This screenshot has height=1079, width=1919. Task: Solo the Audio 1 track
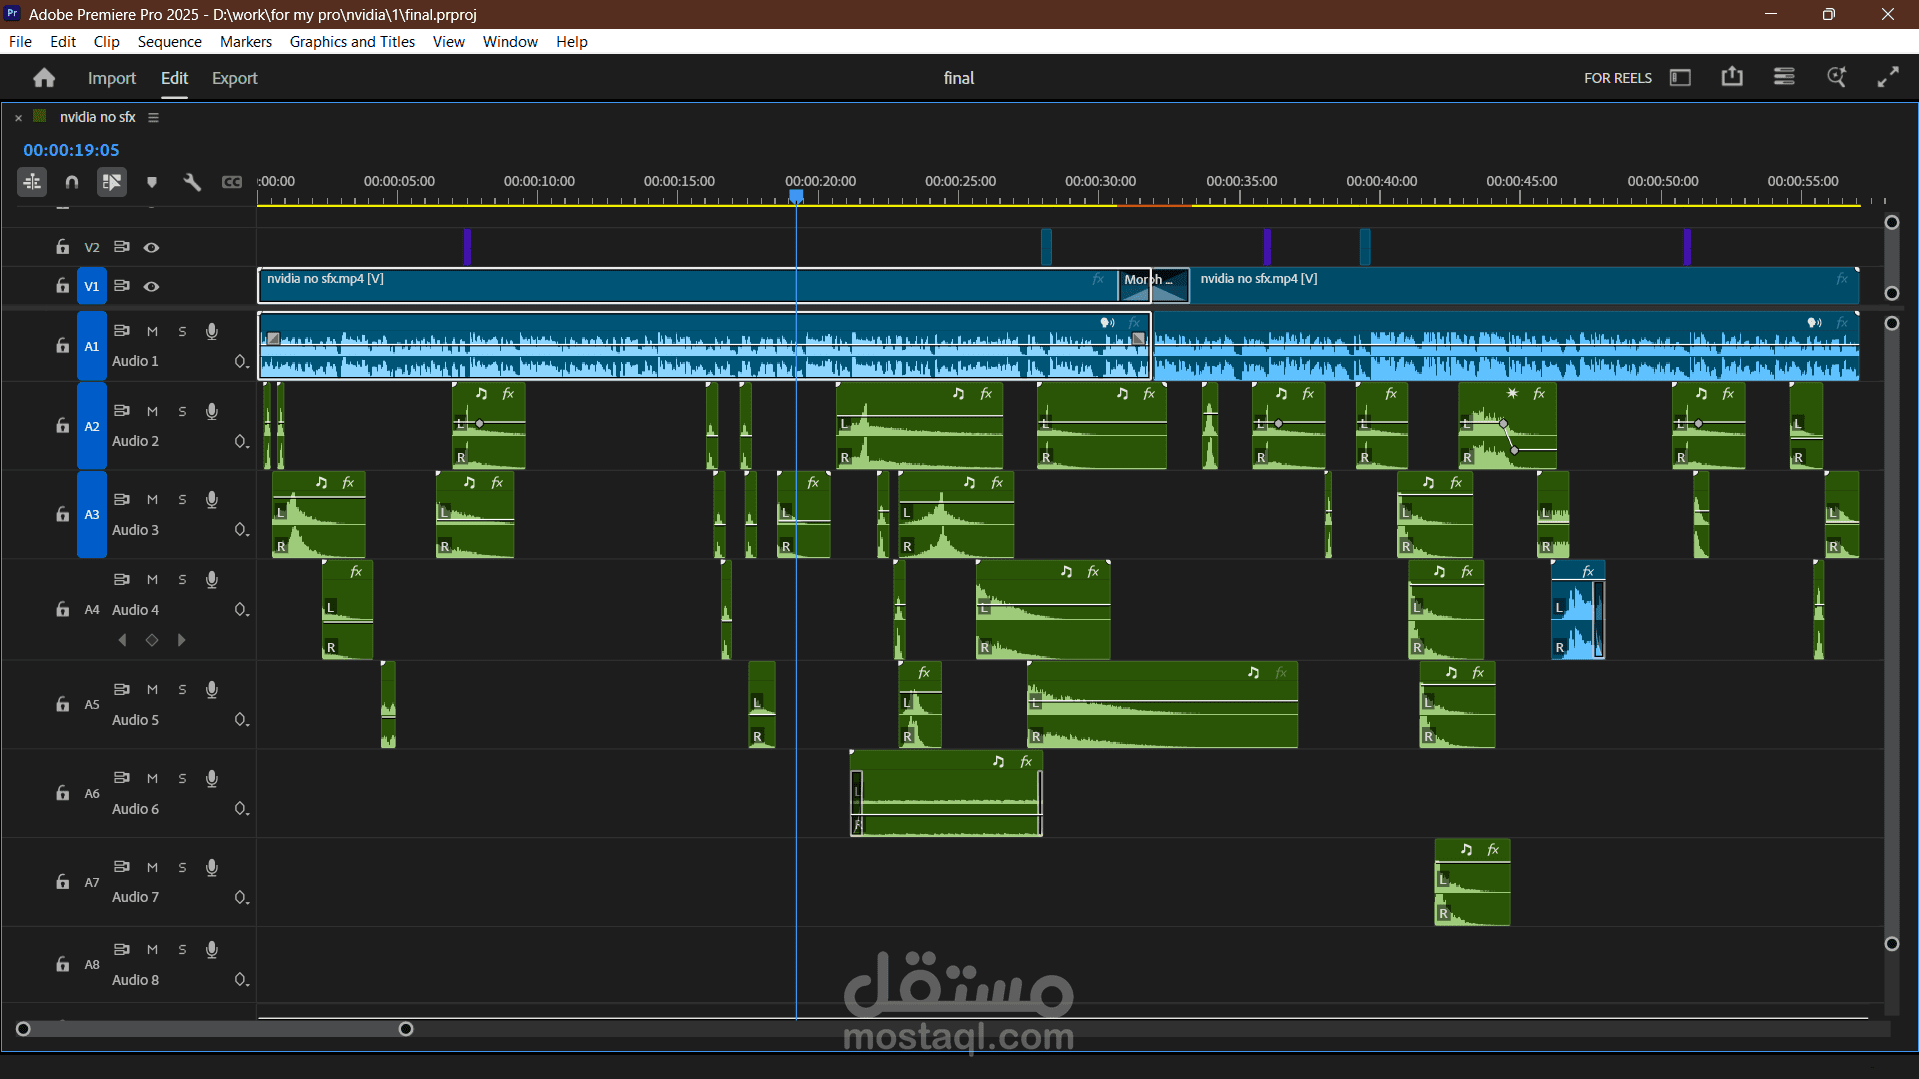click(x=182, y=331)
